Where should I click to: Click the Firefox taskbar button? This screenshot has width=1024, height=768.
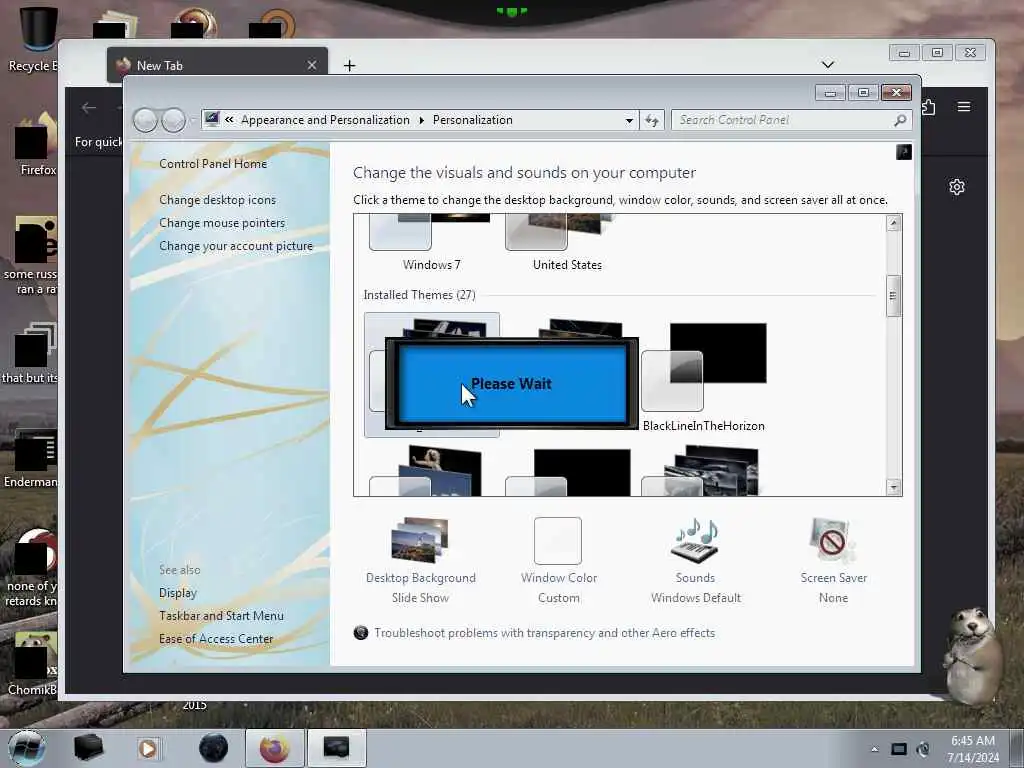click(274, 748)
